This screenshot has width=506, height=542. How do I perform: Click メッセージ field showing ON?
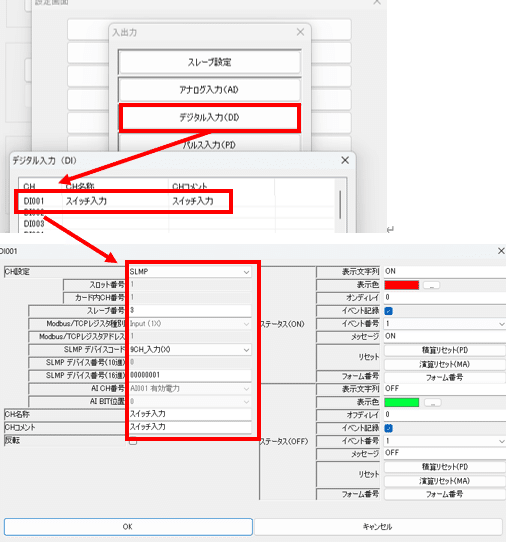pyautogui.click(x=445, y=336)
